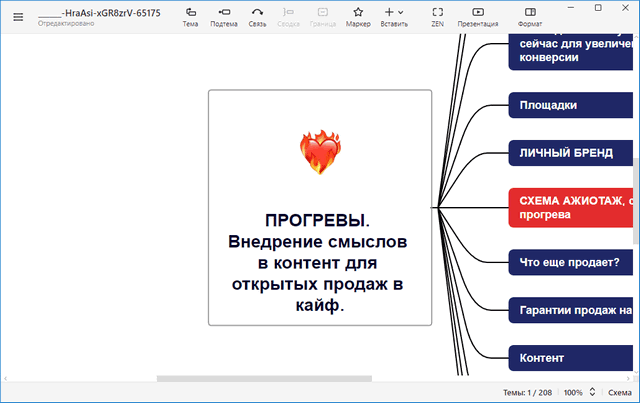Click the burning heart sticker
The height and width of the screenshot is (403, 640).
pyautogui.click(x=320, y=153)
